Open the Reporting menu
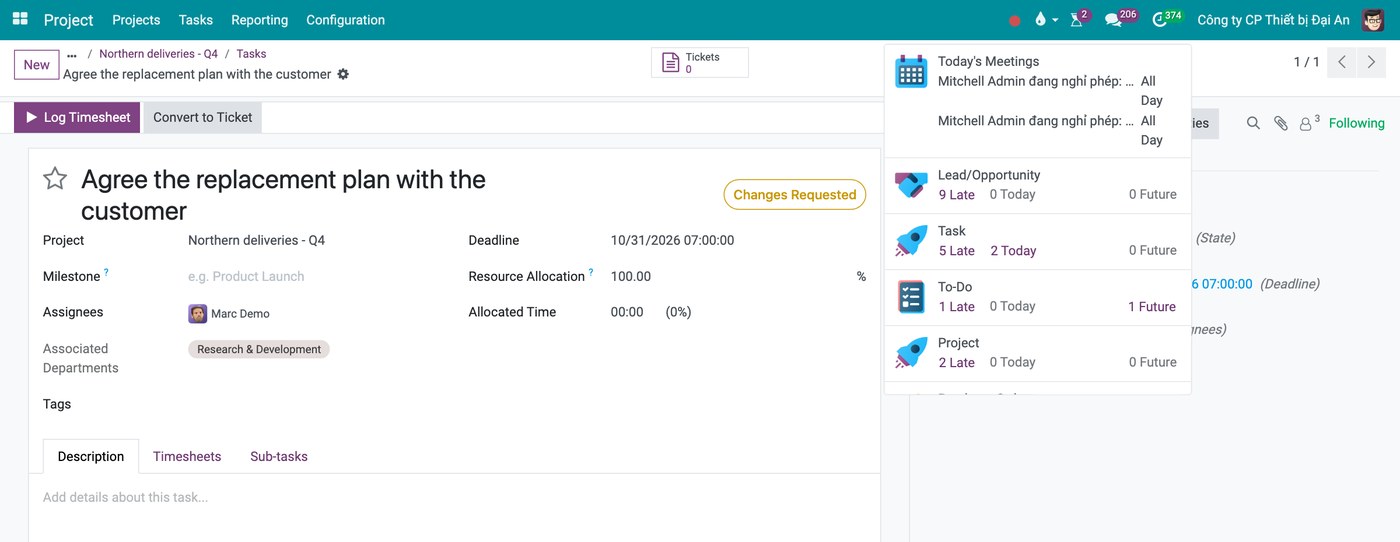The image size is (1400, 542). coord(259,20)
